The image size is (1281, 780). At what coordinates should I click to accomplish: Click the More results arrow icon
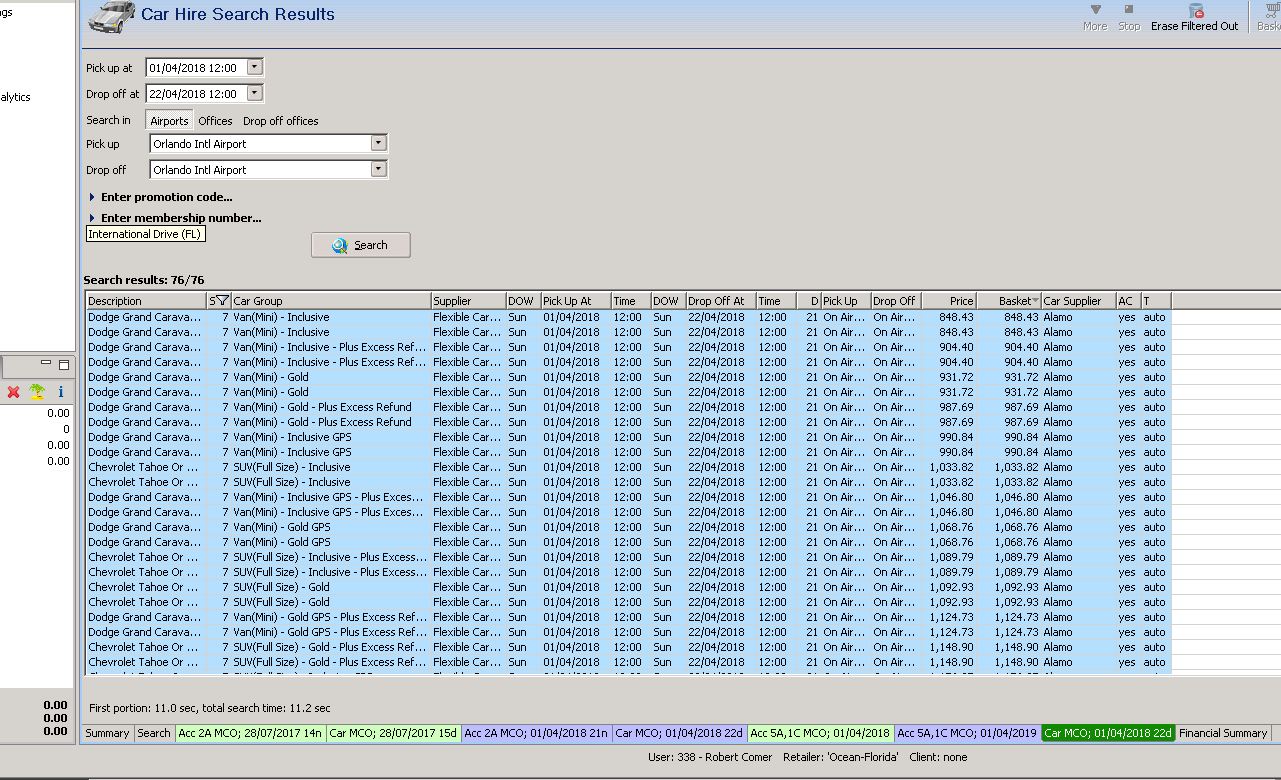point(1095,10)
